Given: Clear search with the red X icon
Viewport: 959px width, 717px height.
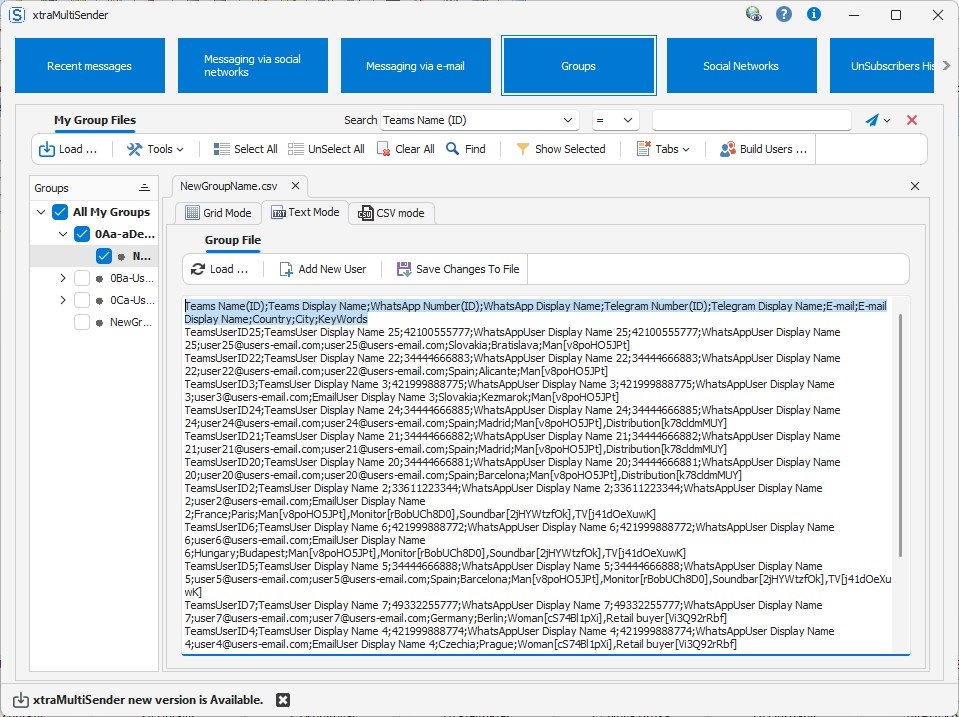Looking at the screenshot, I should click(x=912, y=120).
